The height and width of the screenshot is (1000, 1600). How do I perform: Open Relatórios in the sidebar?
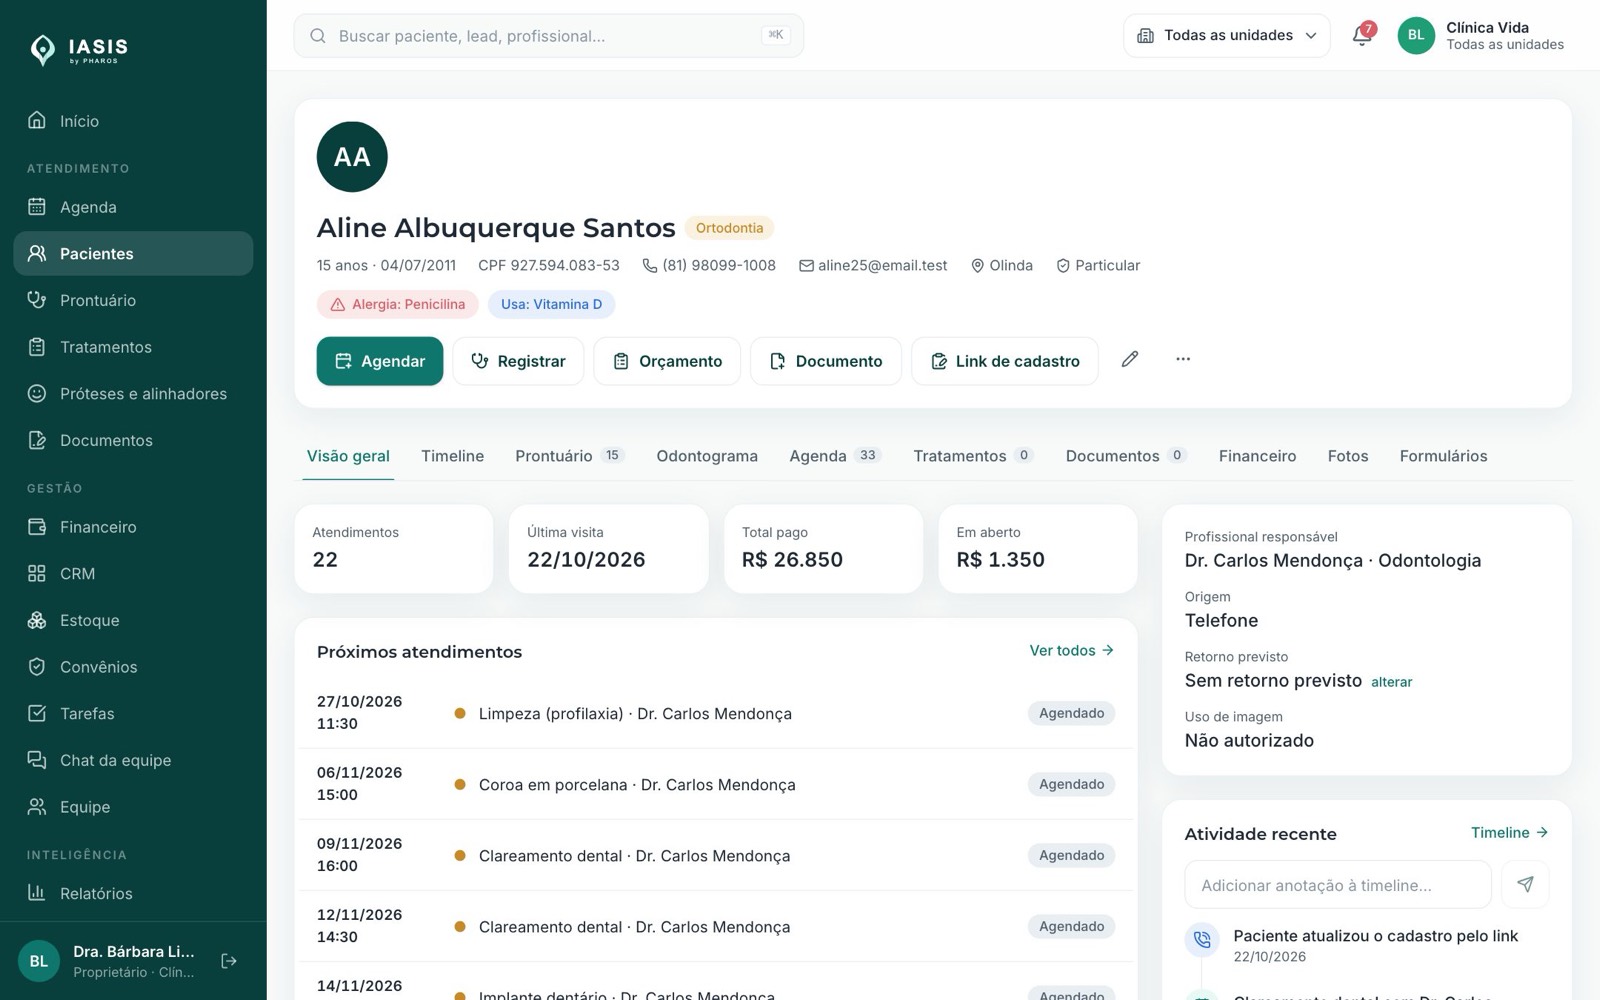click(x=133, y=894)
